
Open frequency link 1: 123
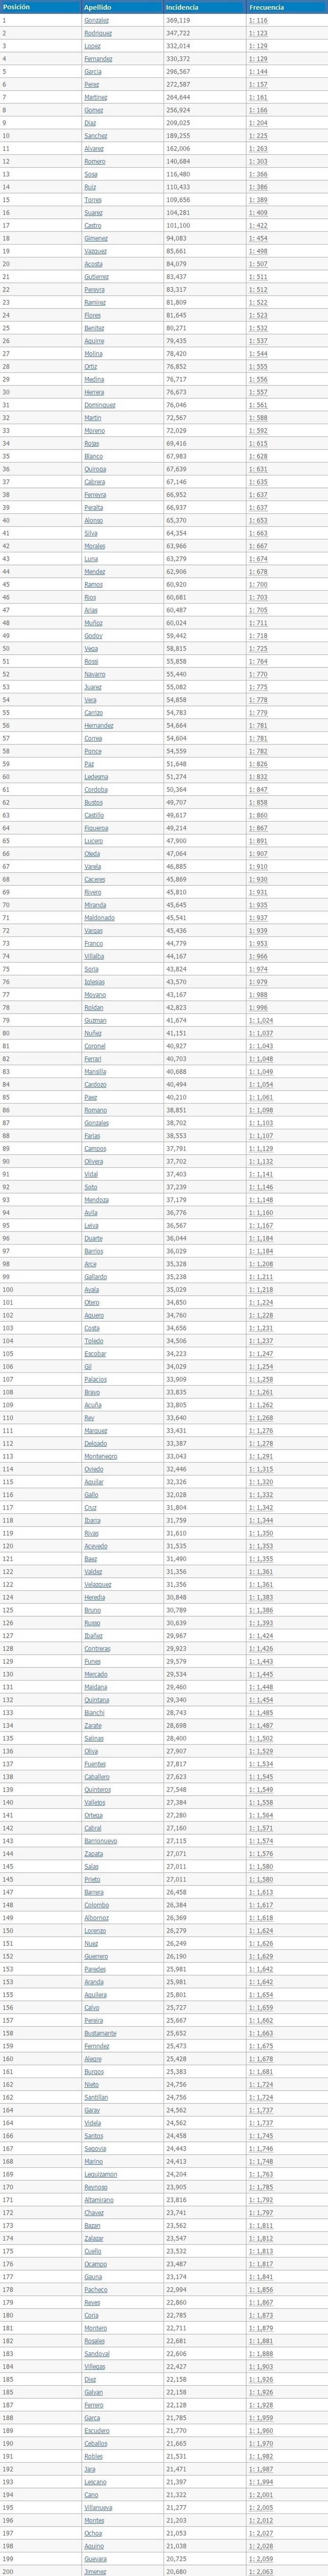258,33
